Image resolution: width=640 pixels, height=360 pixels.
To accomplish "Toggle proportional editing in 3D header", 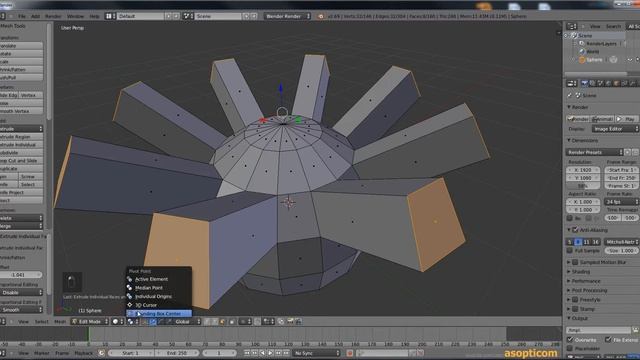I will (x=245, y=322).
